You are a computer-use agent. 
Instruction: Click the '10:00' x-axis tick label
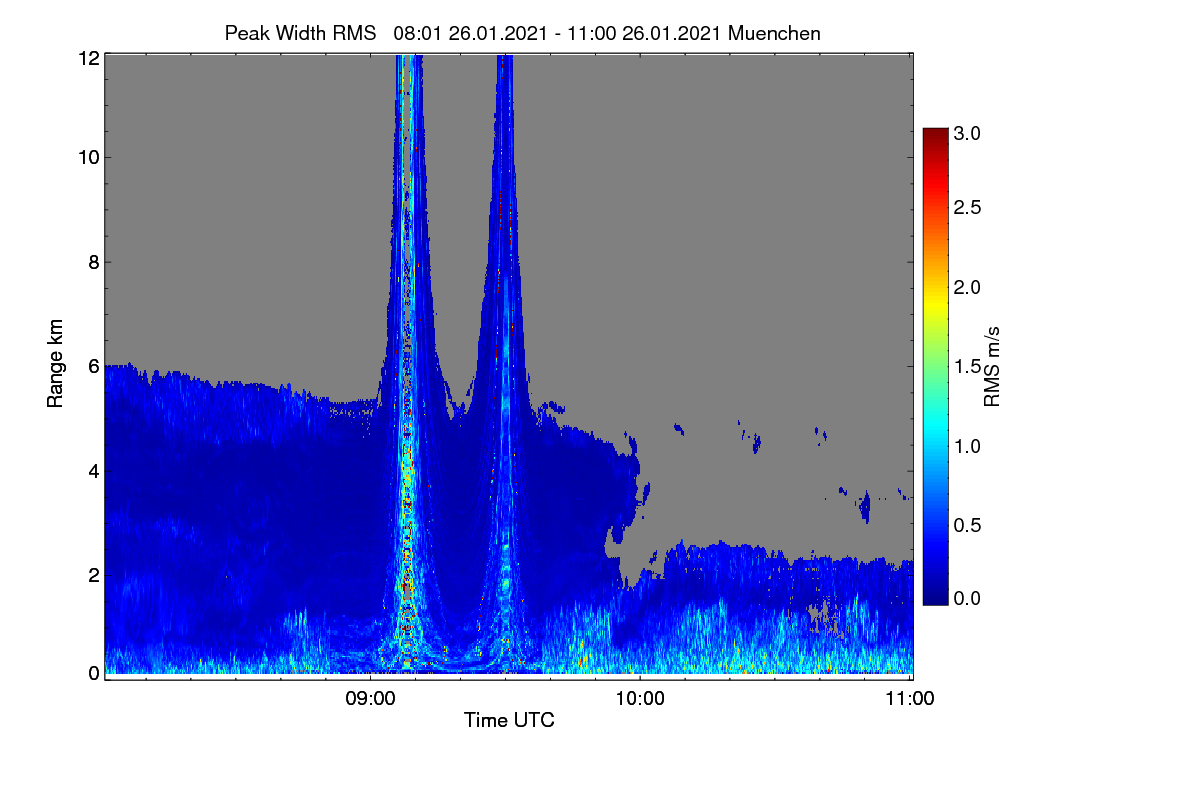point(639,698)
